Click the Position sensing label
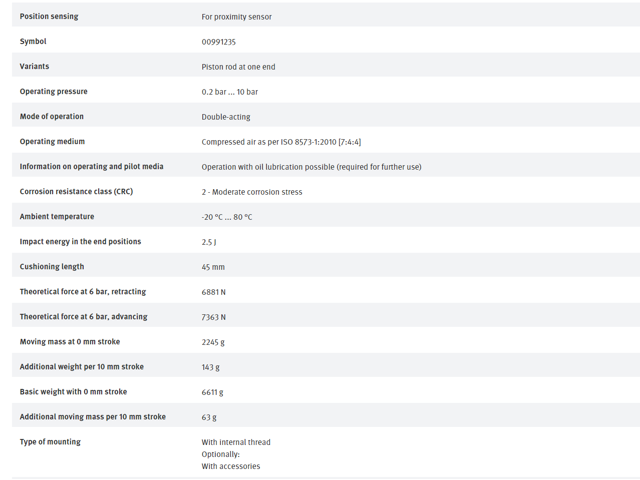 click(49, 16)
